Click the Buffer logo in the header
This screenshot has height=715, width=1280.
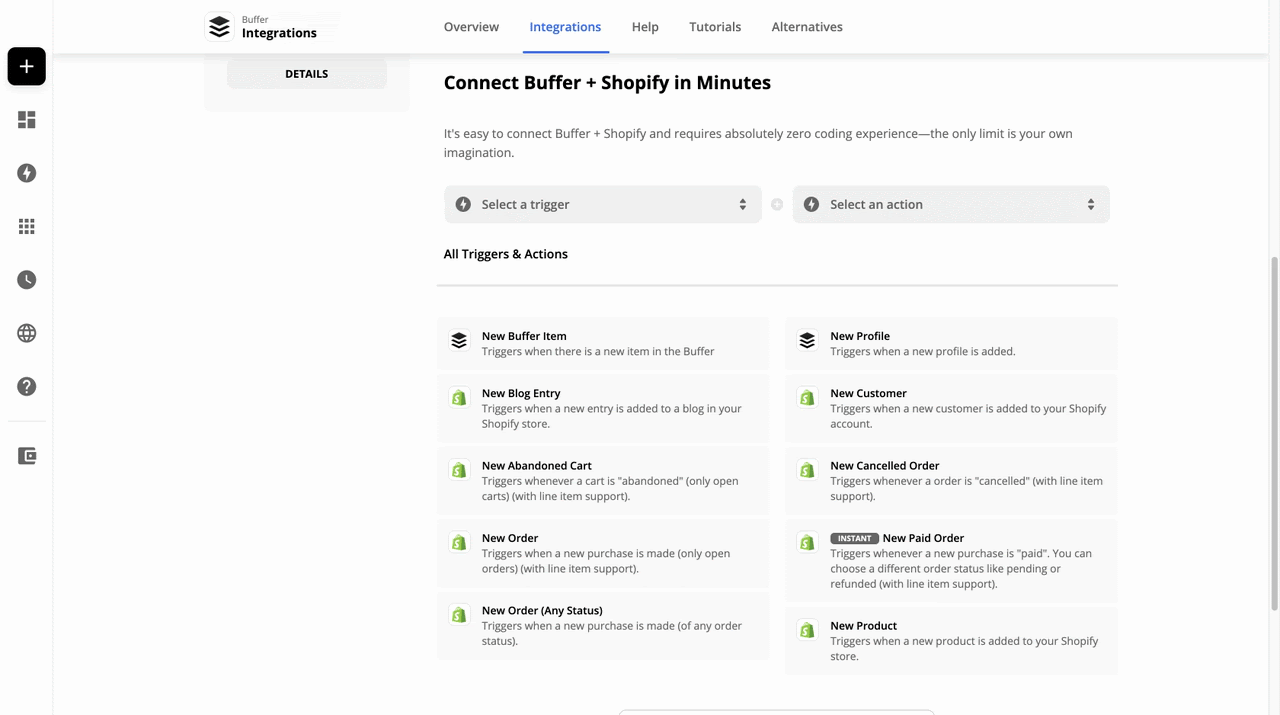(219, 27)
